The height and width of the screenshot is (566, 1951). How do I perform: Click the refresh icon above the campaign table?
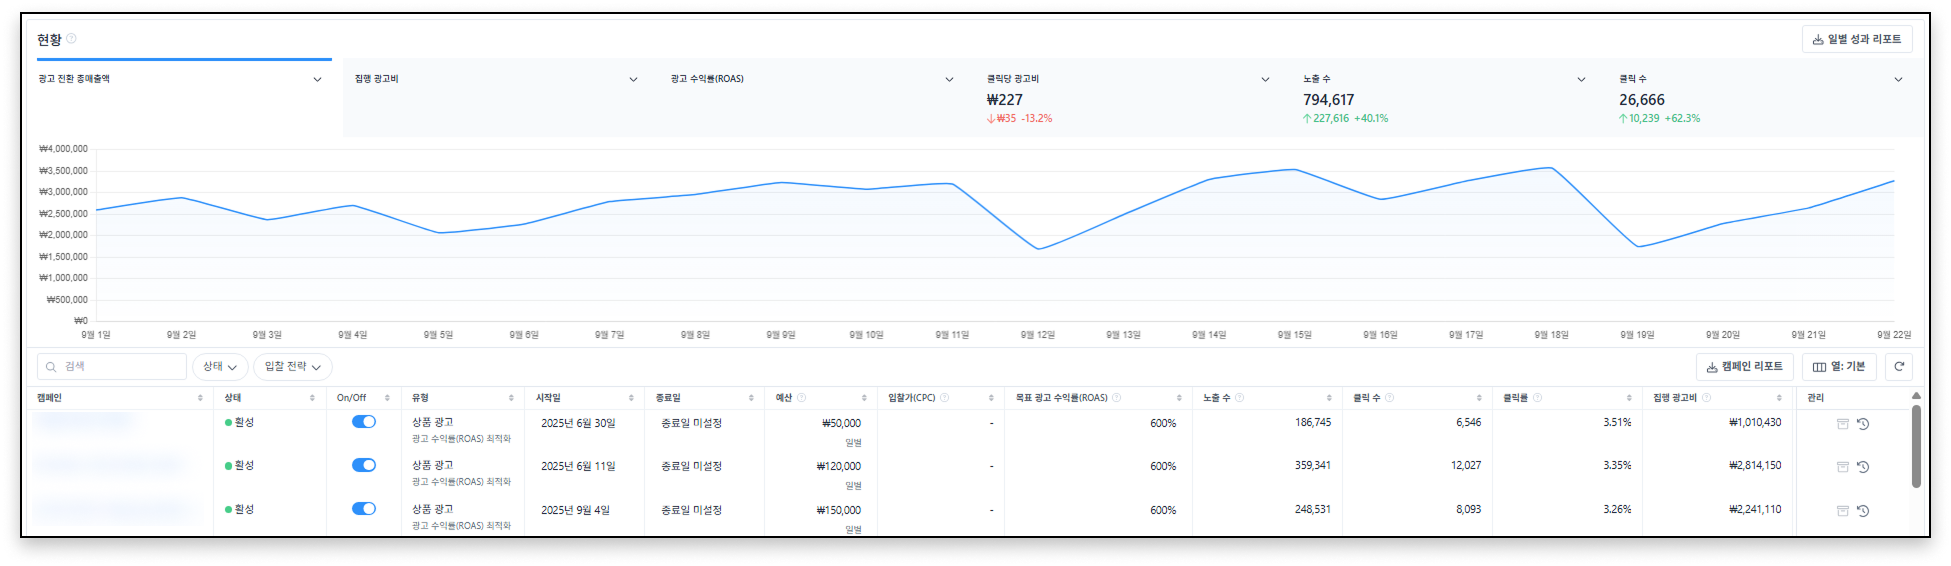point(1898,367)
